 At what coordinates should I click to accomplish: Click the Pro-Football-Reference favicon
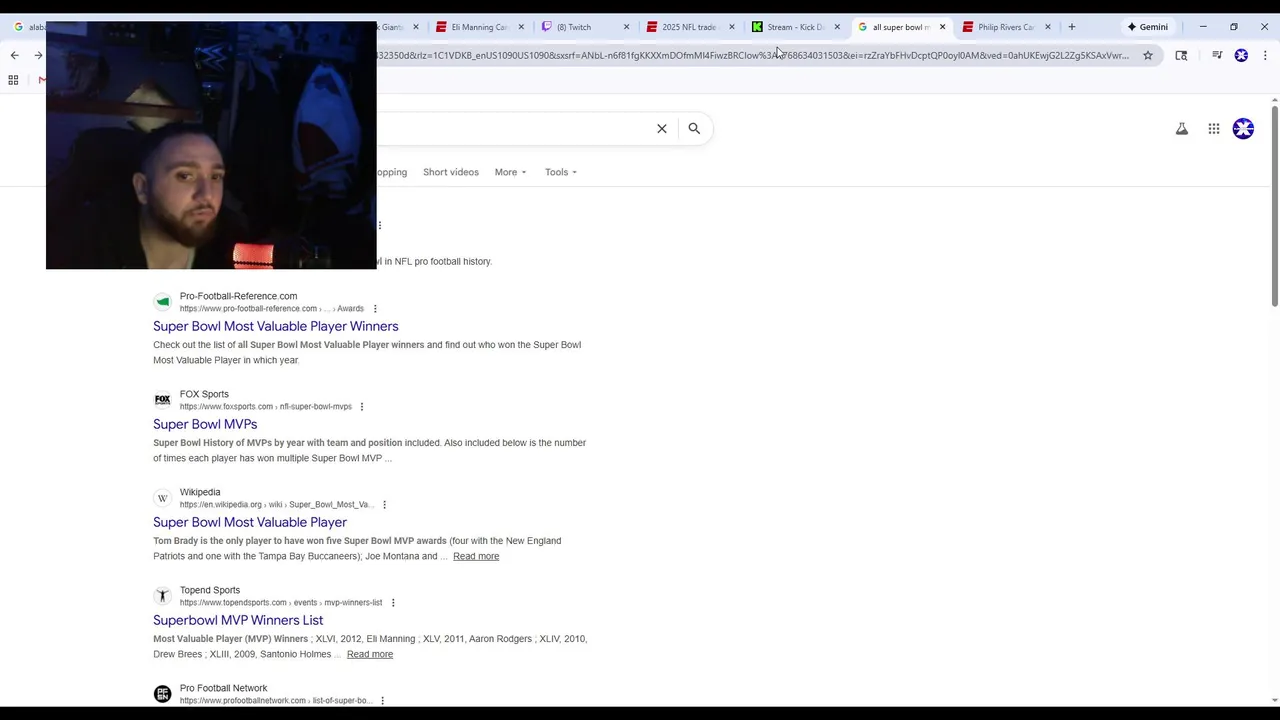[162, 302]
